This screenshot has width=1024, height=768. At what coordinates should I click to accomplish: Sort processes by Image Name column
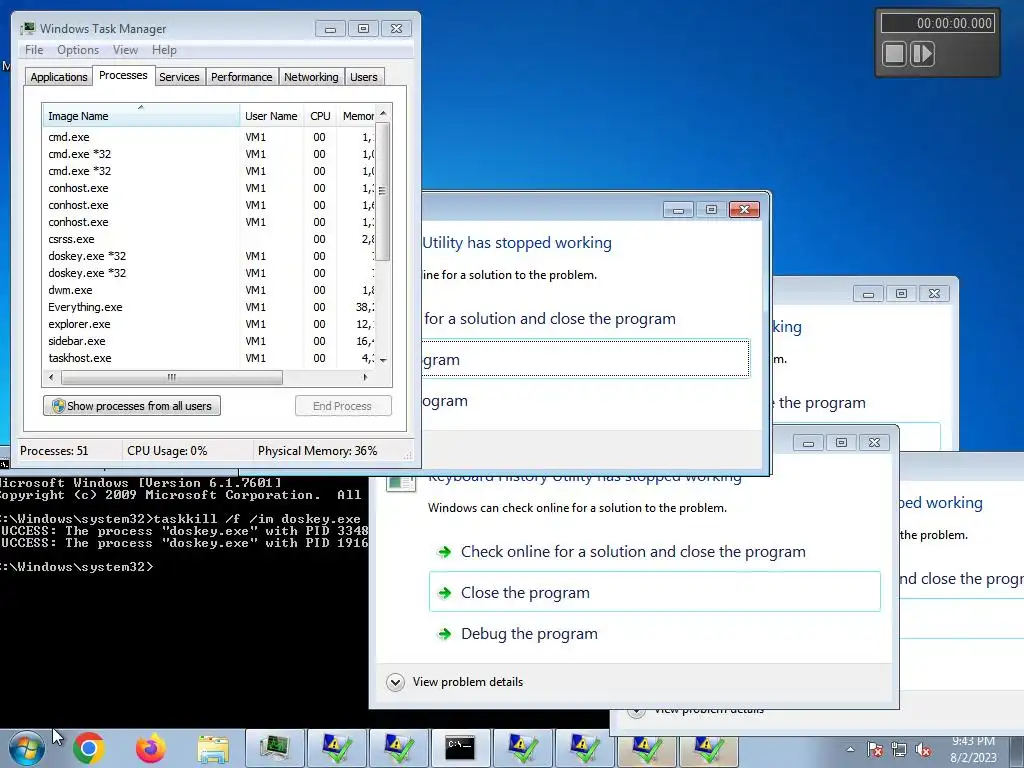141,116
